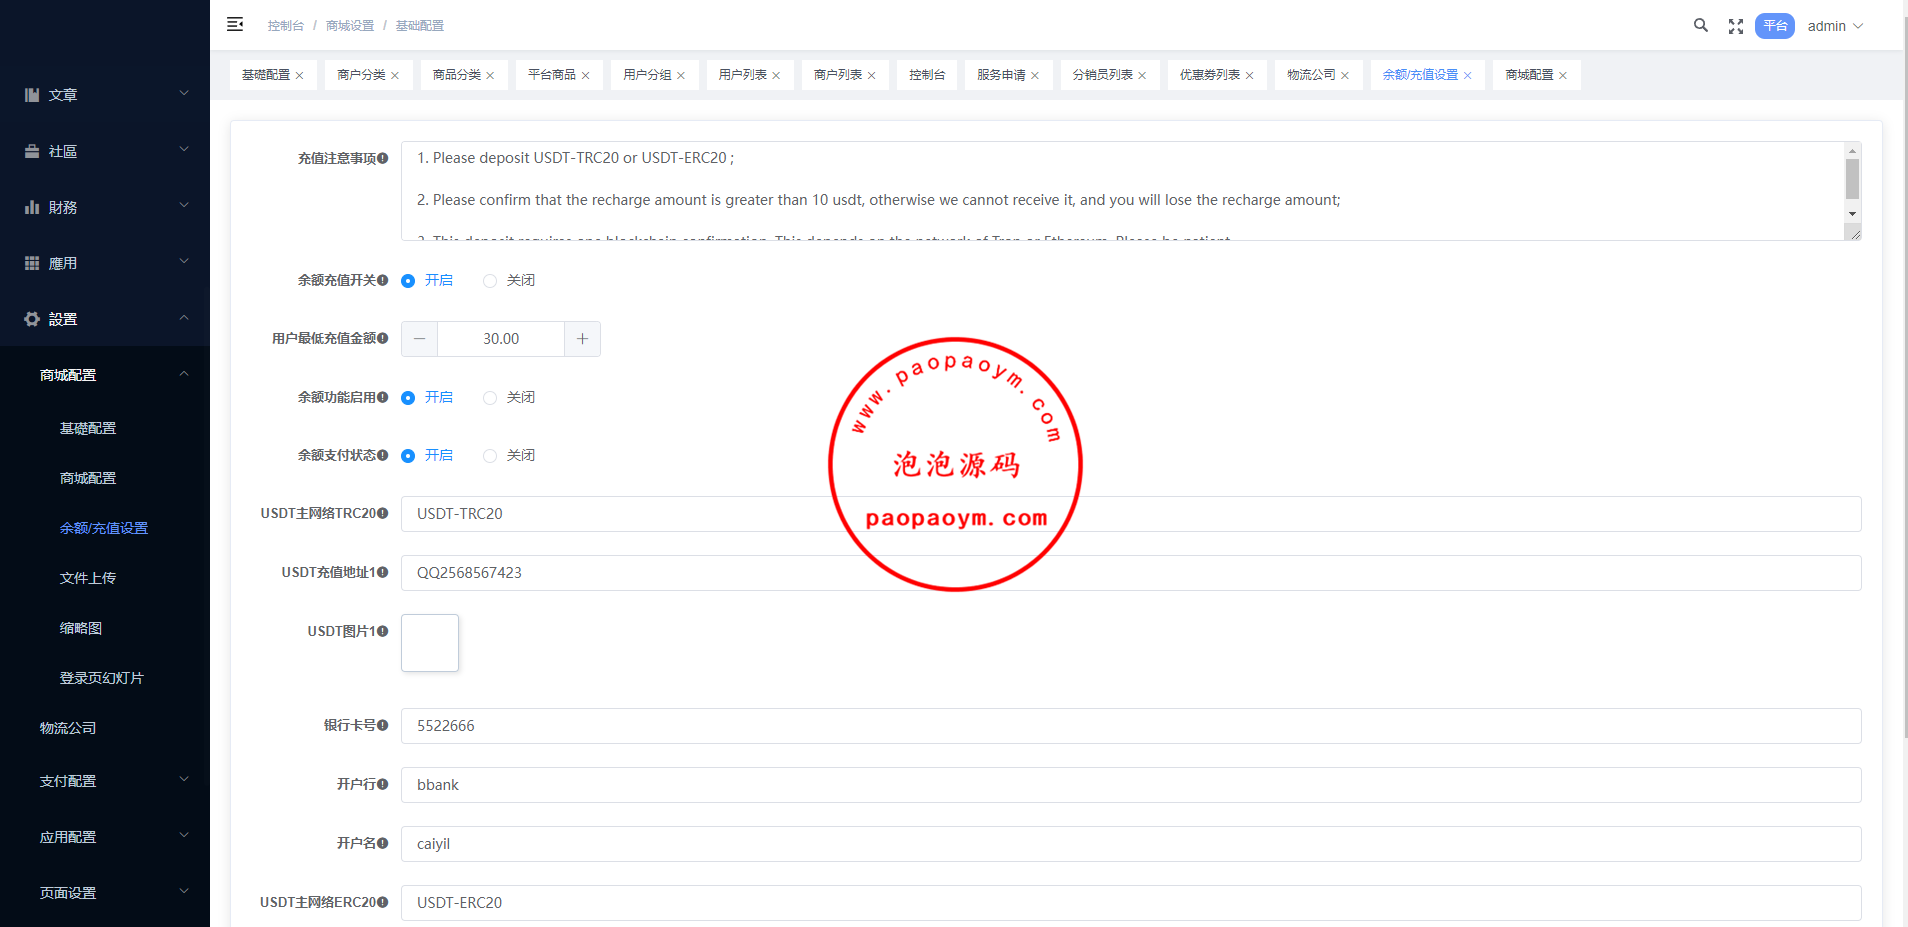
Task: Open the search magnifier icon
Action: [x=1700, y=26]
